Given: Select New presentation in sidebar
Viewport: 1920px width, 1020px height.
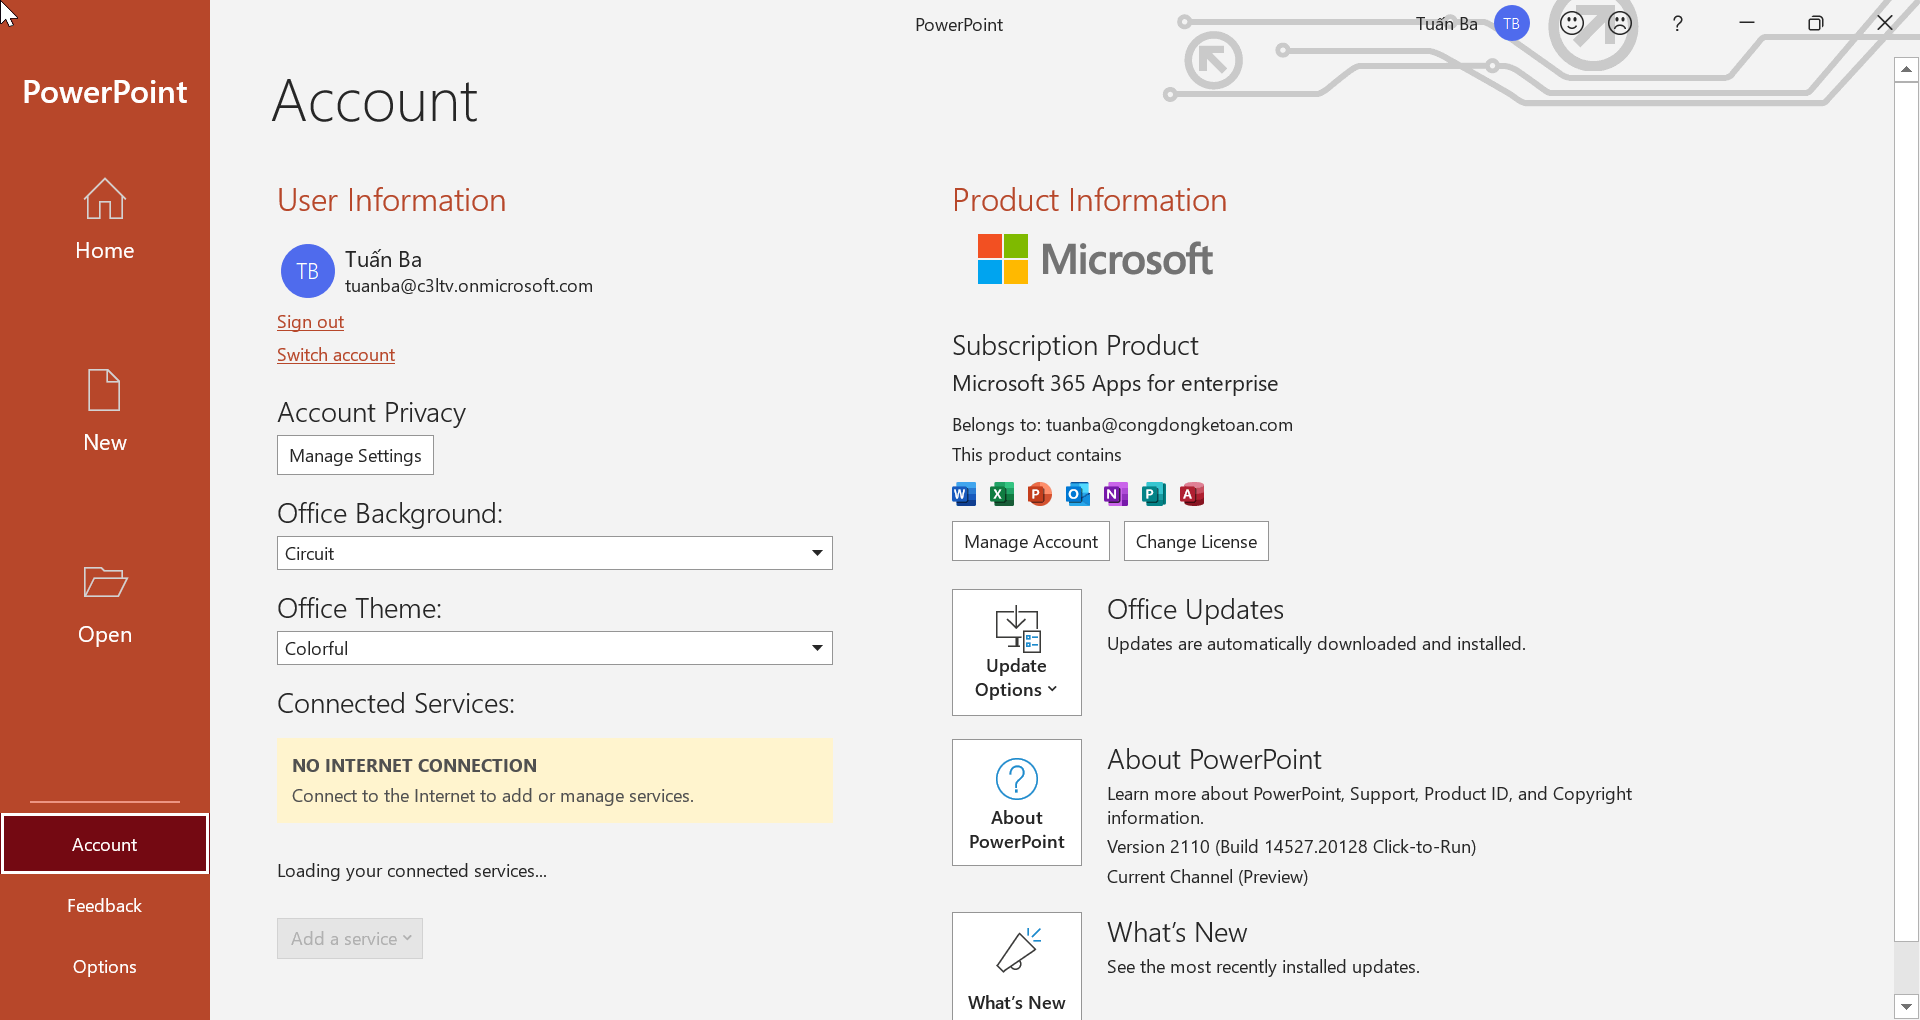Looking at the screenshot, I should [x=104, y=412].
